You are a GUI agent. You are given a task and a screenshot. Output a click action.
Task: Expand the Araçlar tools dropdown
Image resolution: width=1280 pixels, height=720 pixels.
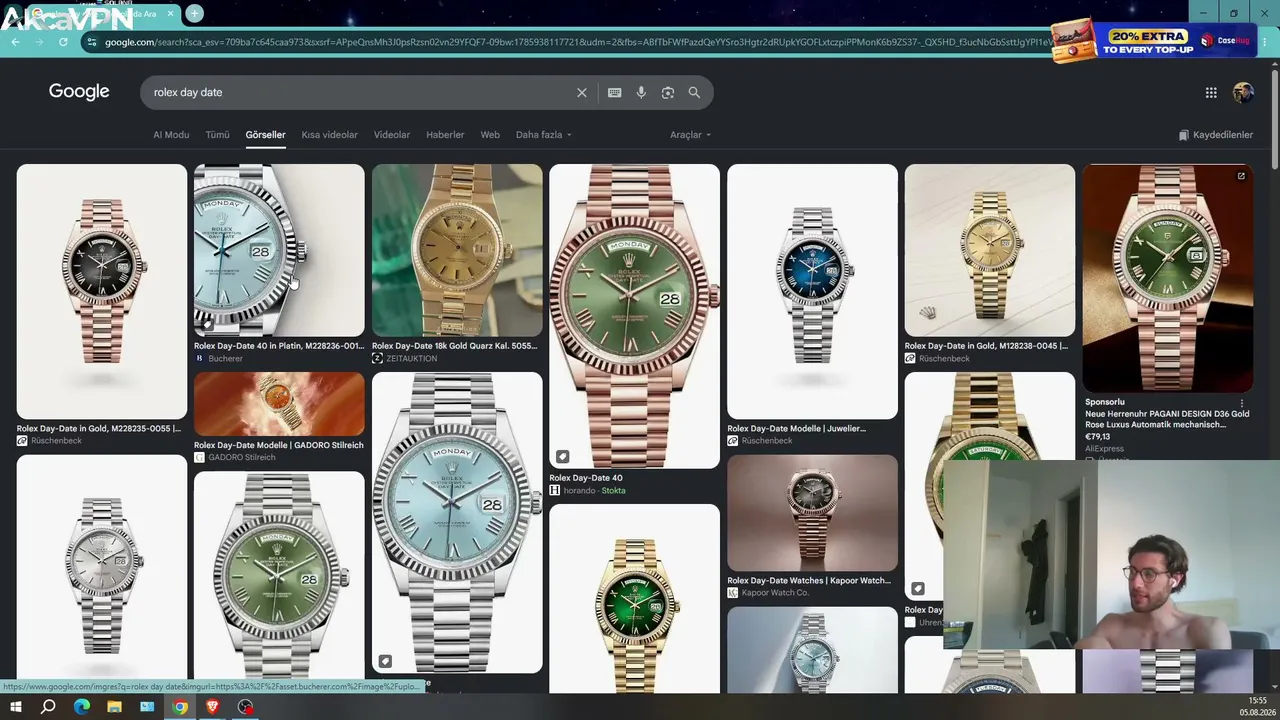tap(691, 135)
